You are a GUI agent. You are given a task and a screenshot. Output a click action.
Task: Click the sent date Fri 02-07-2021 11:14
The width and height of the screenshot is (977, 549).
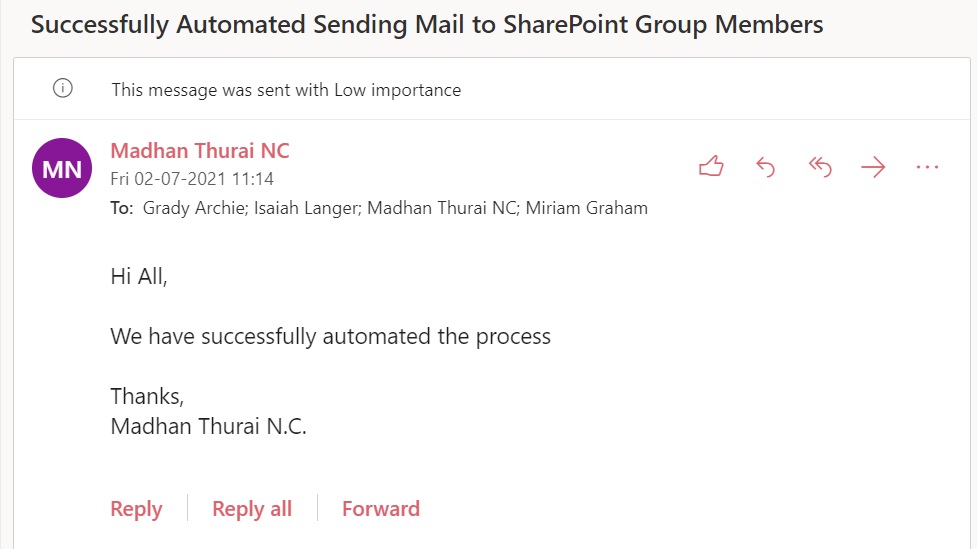[x=192, y=179]
